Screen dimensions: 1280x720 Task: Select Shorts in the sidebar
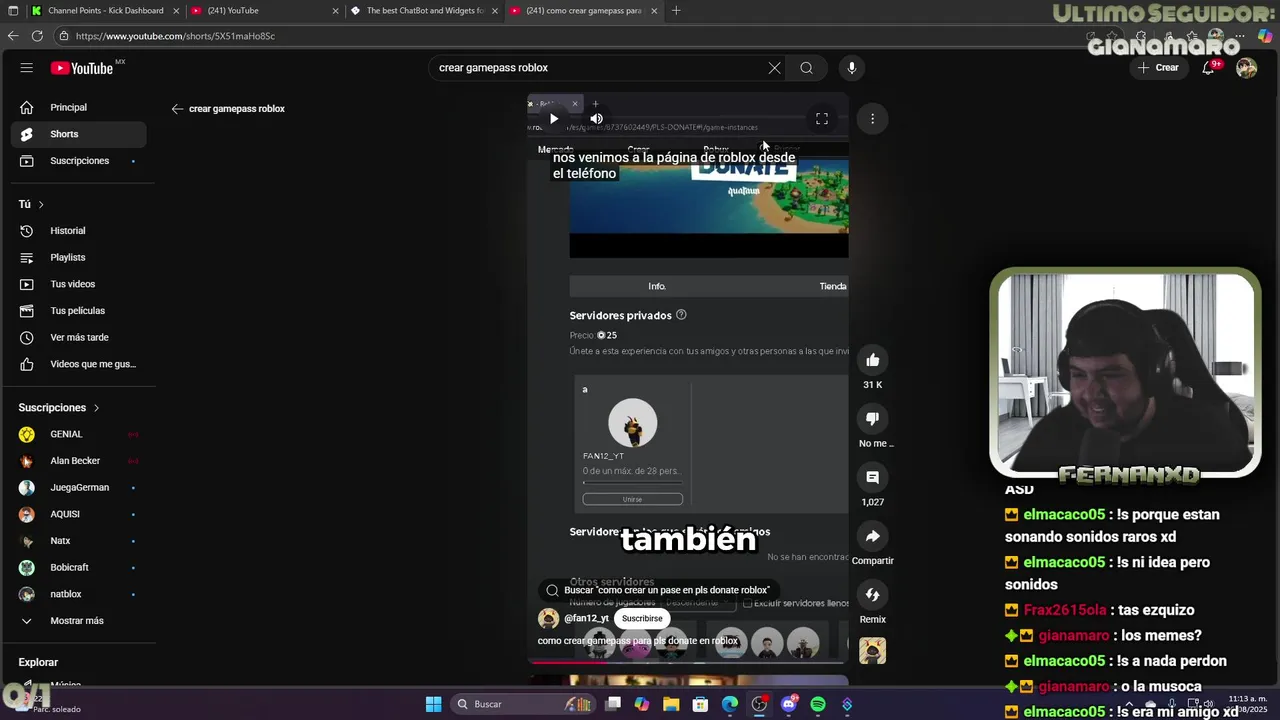pos(77,134)
